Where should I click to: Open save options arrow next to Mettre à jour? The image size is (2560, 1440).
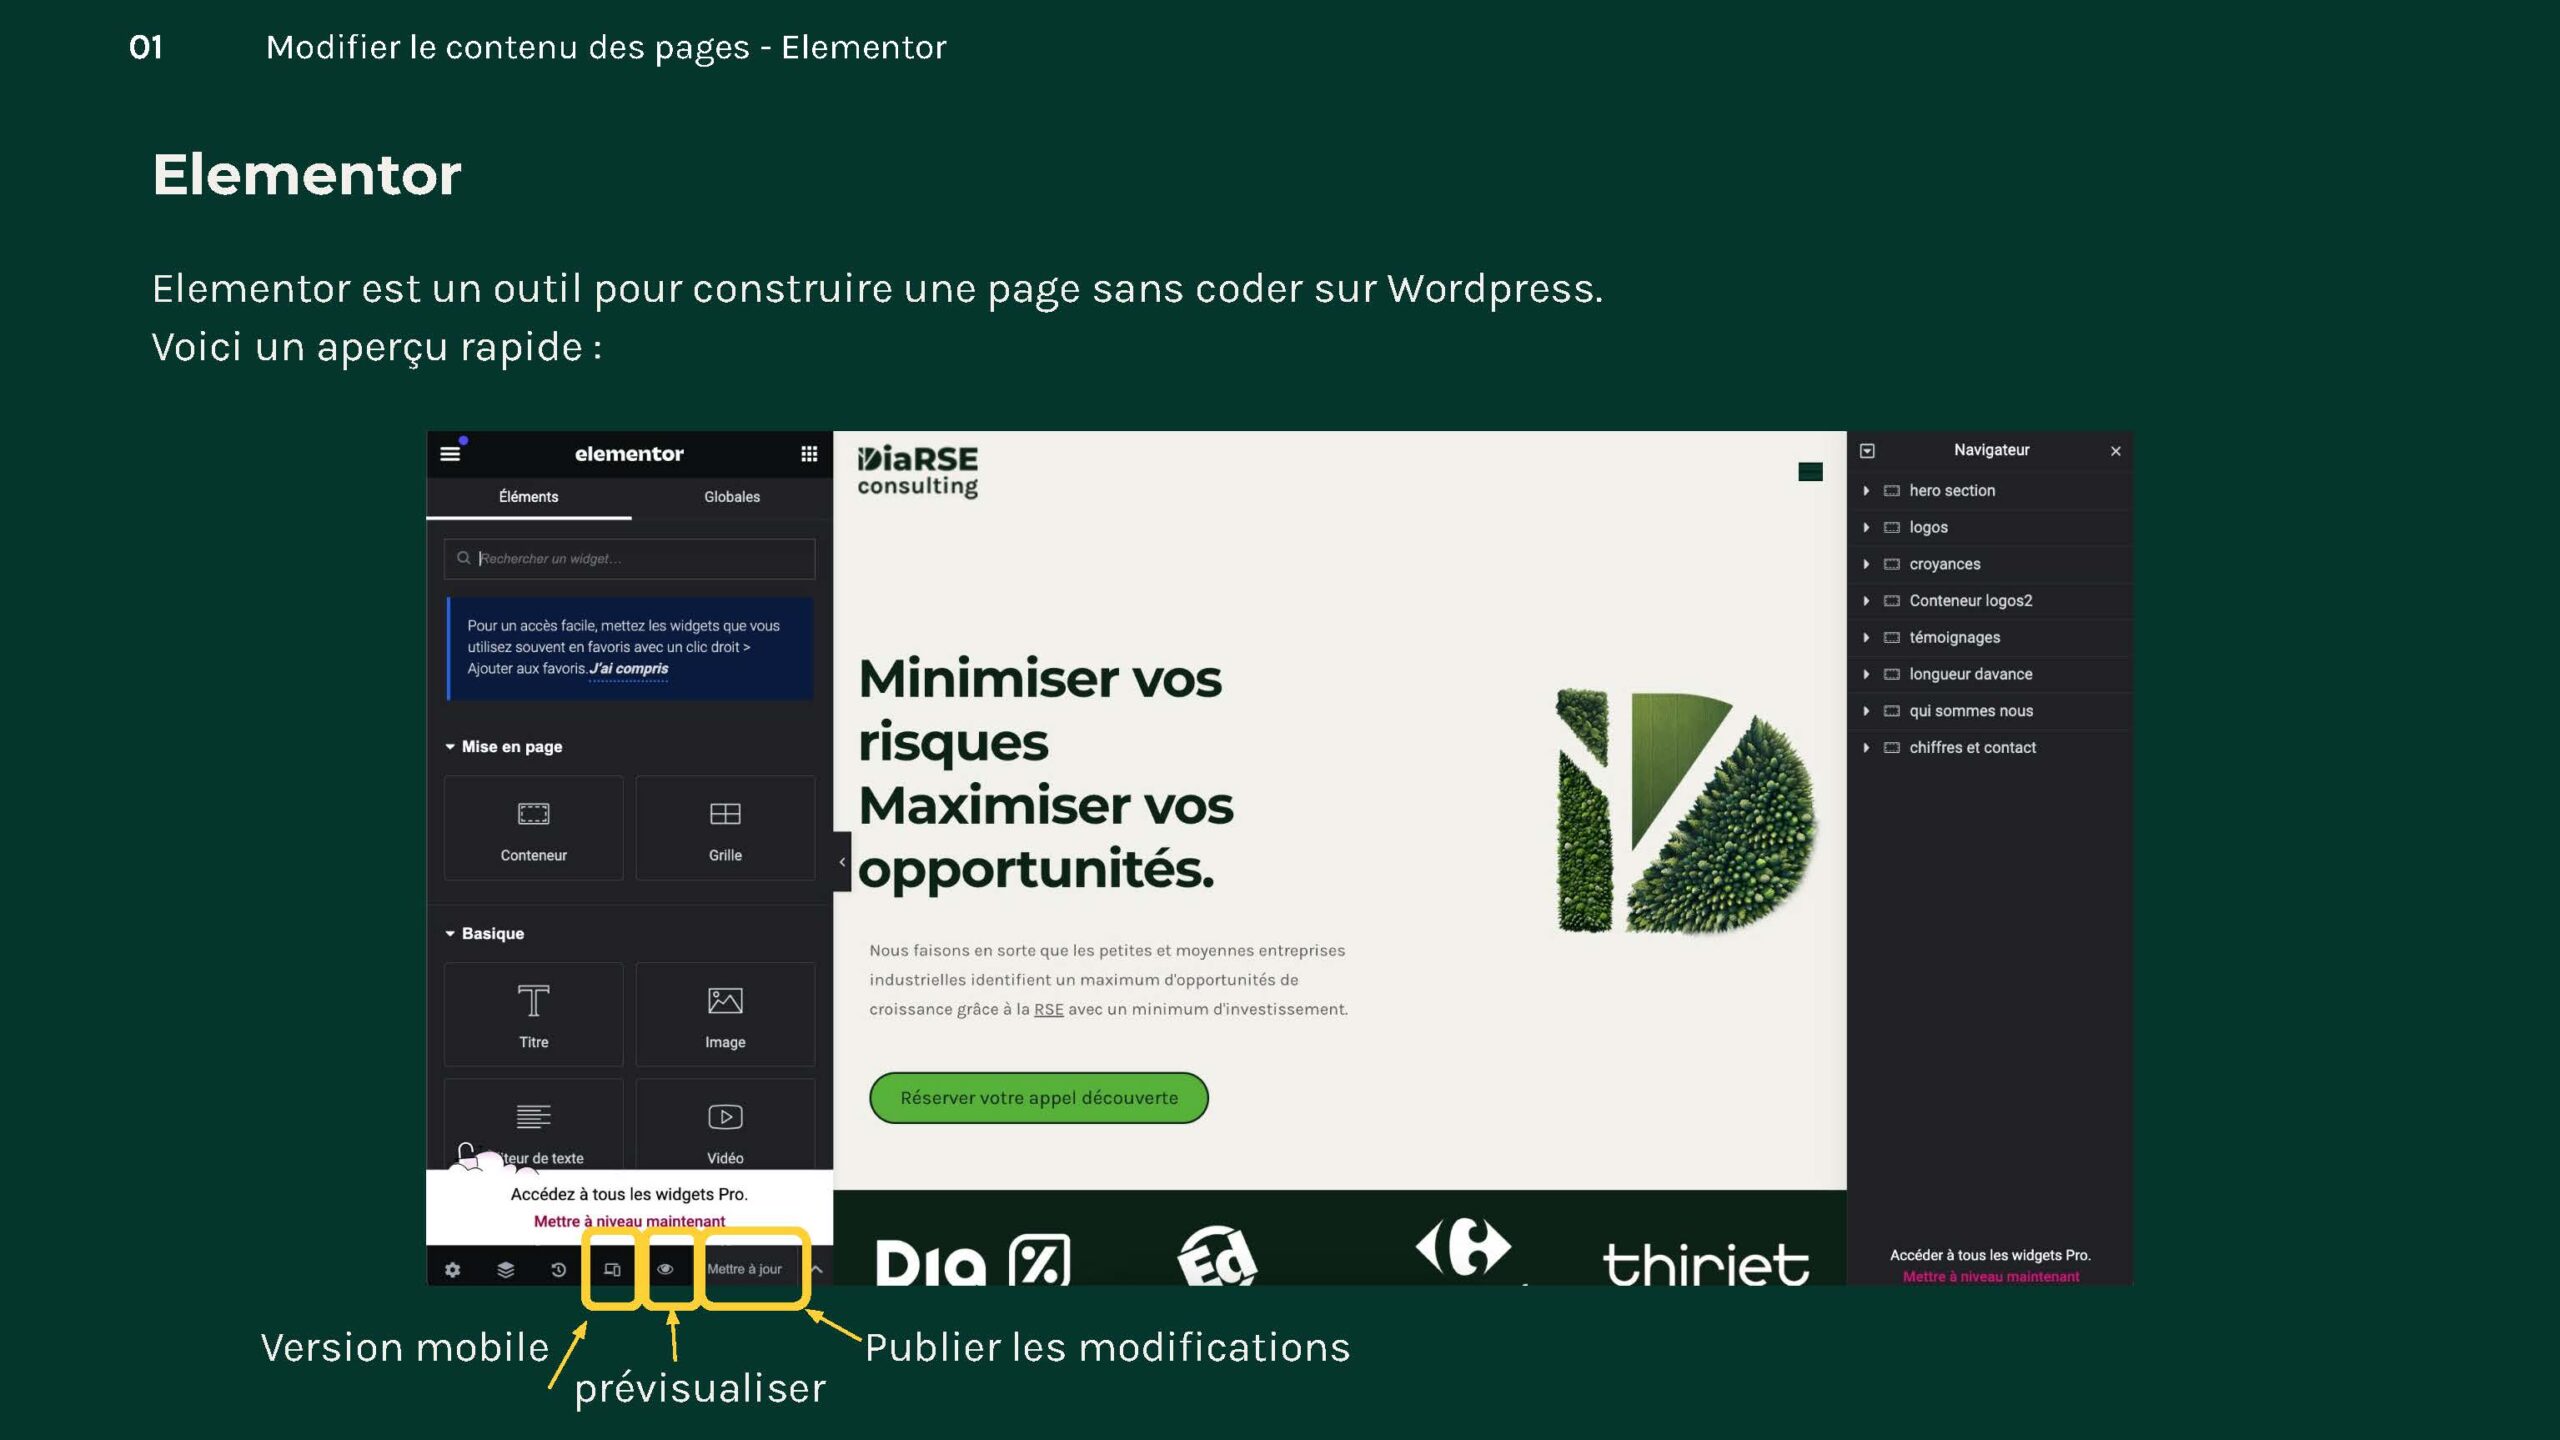[x=817, y=1269]
